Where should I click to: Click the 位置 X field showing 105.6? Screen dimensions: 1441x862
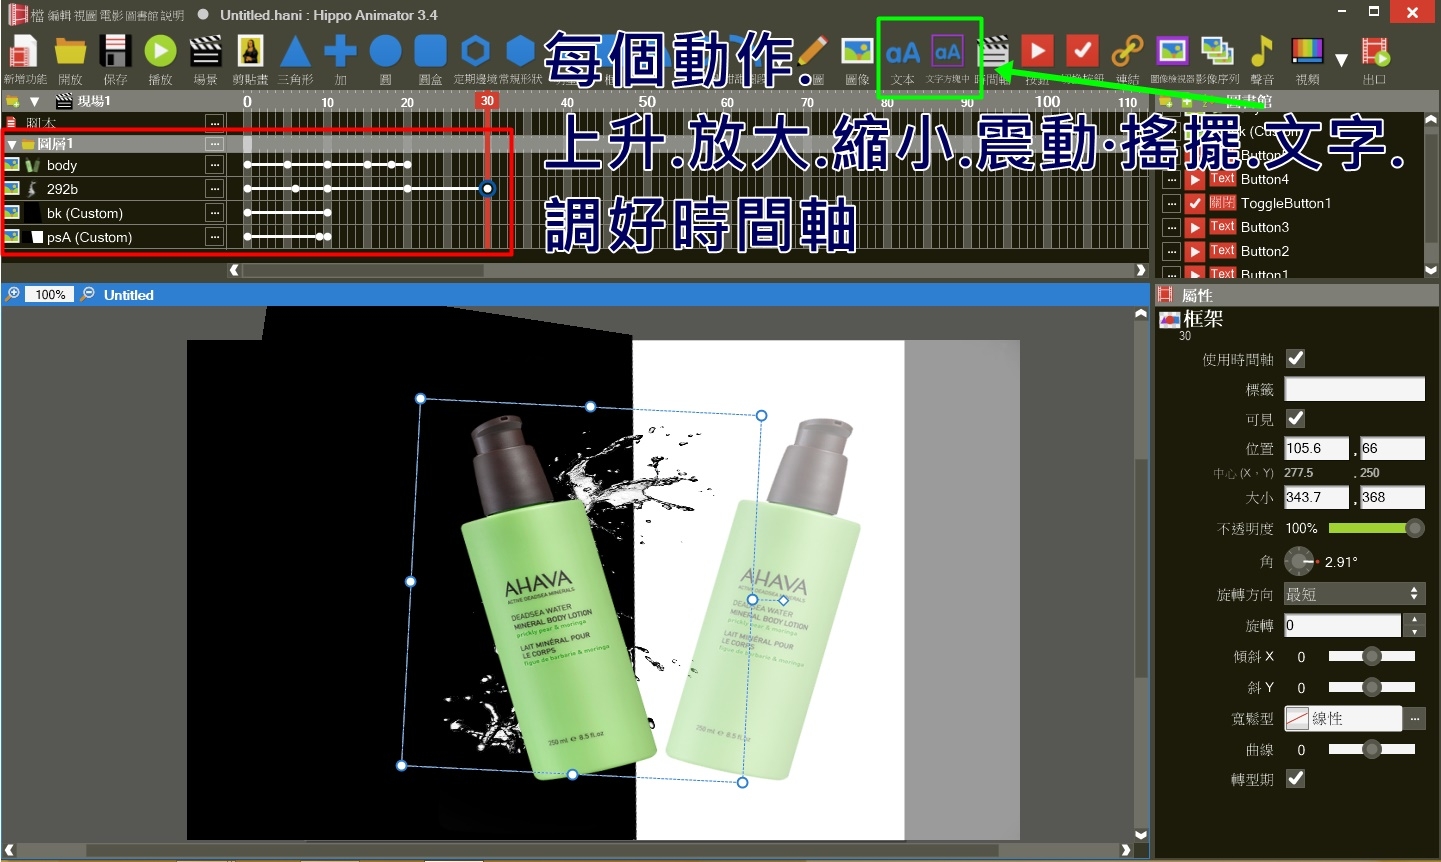pos(1316,448)
